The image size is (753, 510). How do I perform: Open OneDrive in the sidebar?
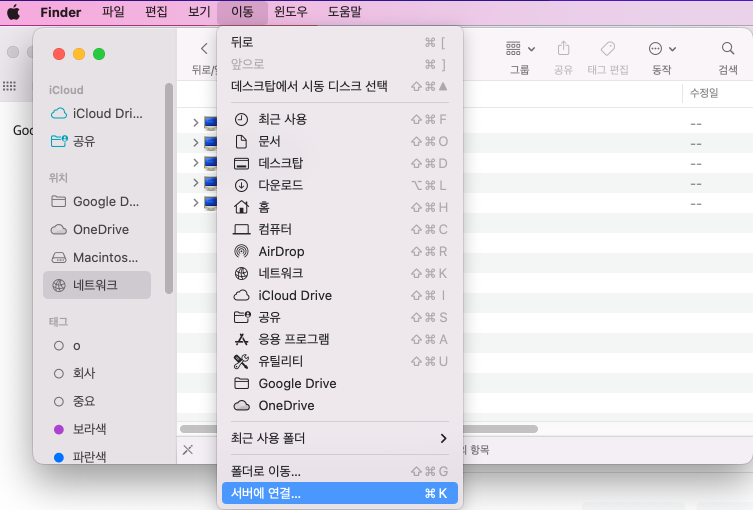tap(97, 230)
